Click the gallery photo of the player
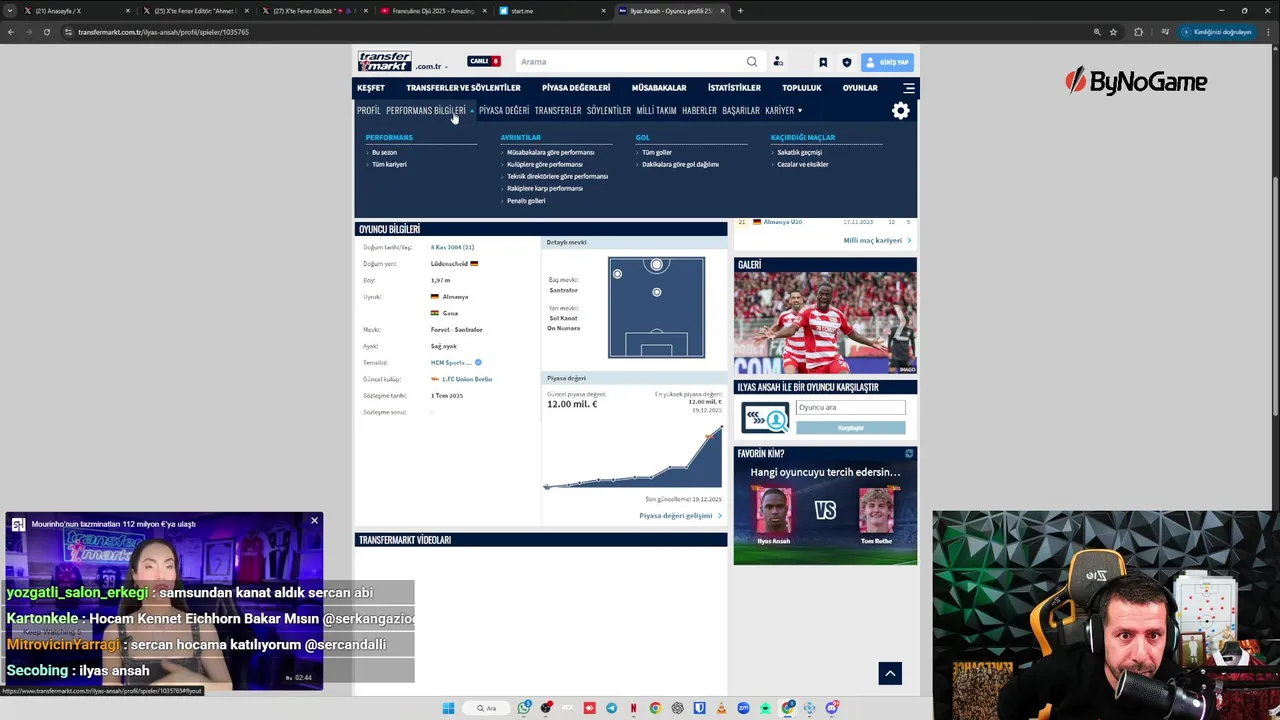 pyautogui.click(x=825, y=324)
